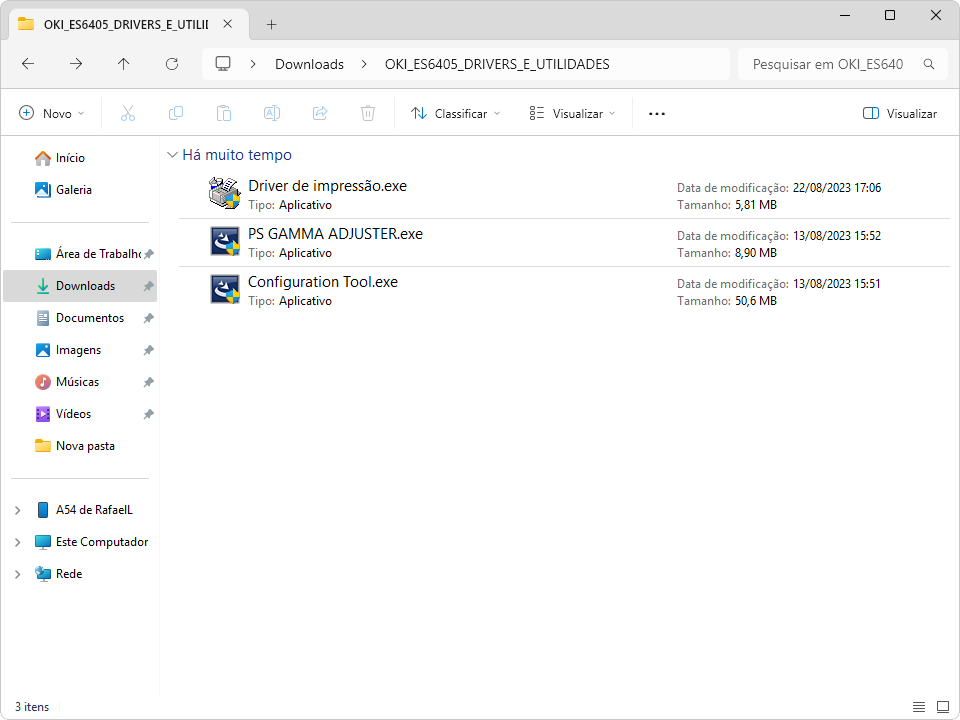Viewport: 960px width, 720px height.
Task: Click the Cut scissors icon
Action: coord(128,113)
